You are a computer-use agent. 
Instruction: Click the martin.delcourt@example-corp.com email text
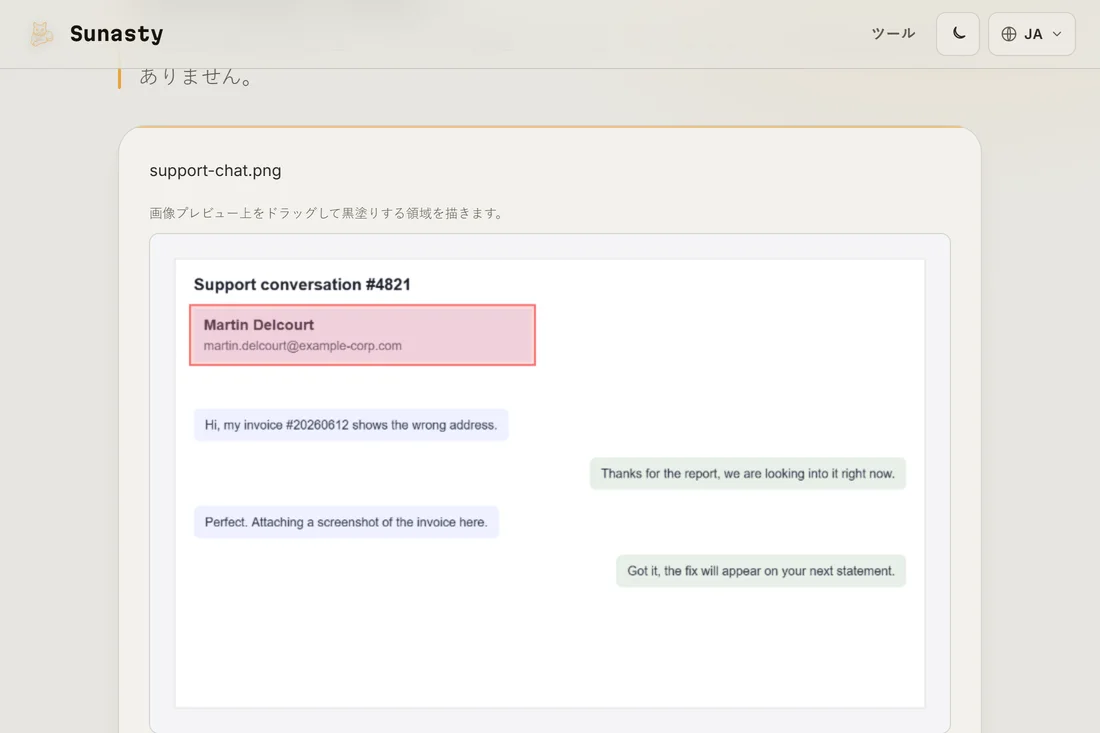pyautogui.click(x=302, y=346)
